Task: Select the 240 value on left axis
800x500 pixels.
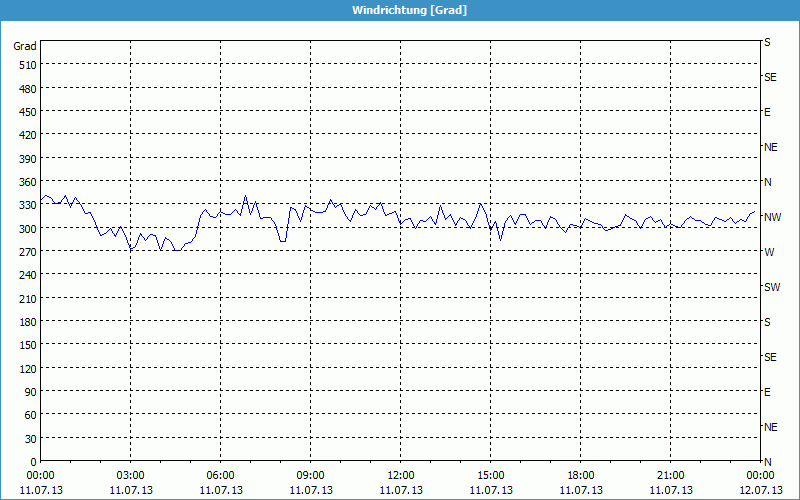Action: 25,275
